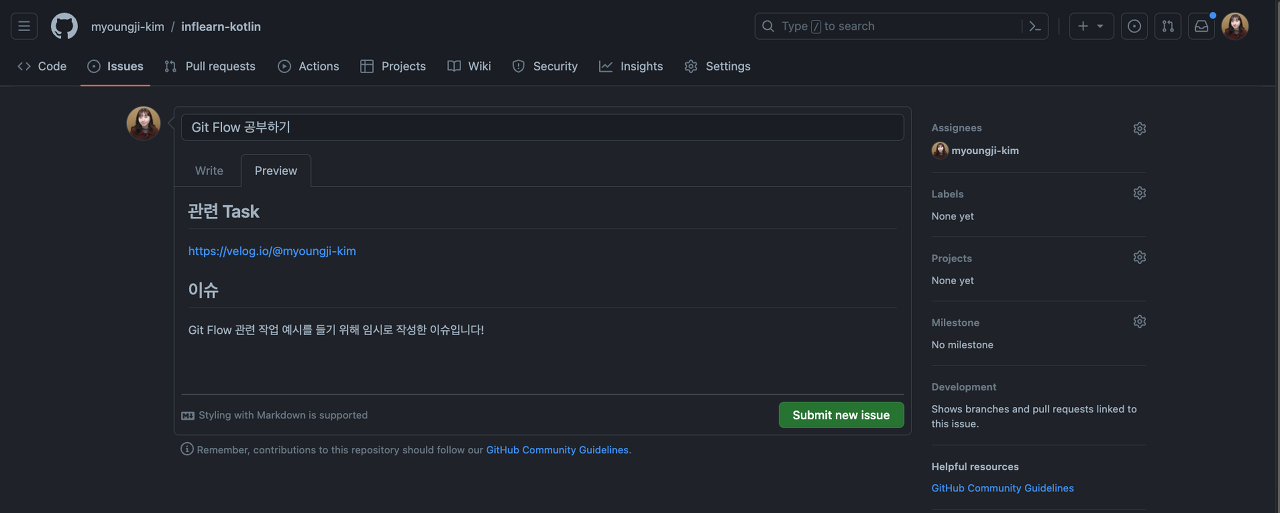1280x513 pixels.
Task: Open the command palette icon in search bar
Action: coord(1035,26)
